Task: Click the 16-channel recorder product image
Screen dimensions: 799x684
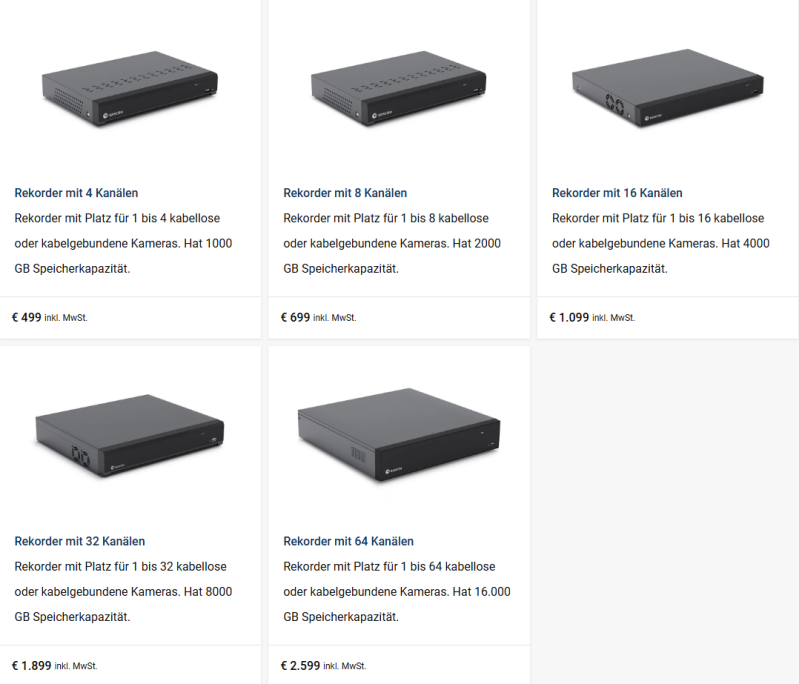Action: (666, 89)
